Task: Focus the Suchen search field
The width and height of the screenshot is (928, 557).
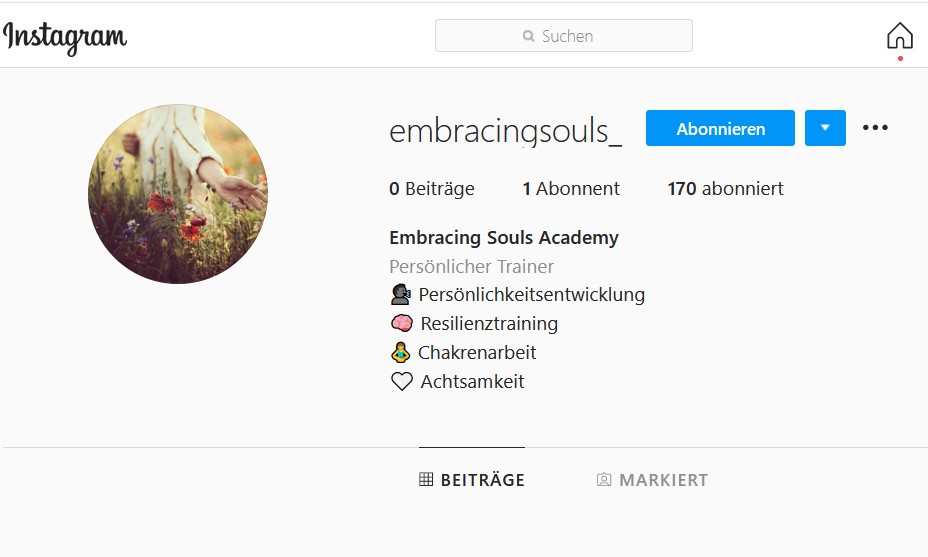Action: 563,36
